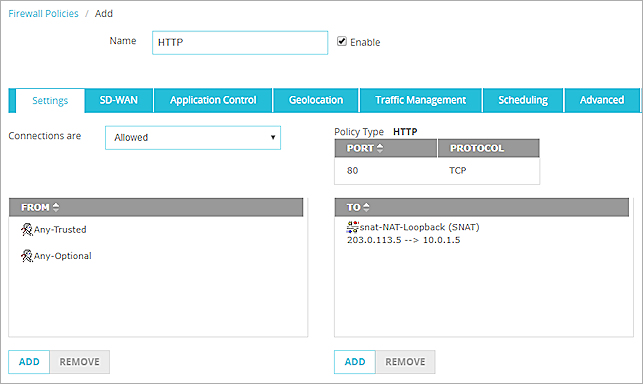Click ADD under the TO list
Screen dimensions: 643x384
[x=355, y=362]
